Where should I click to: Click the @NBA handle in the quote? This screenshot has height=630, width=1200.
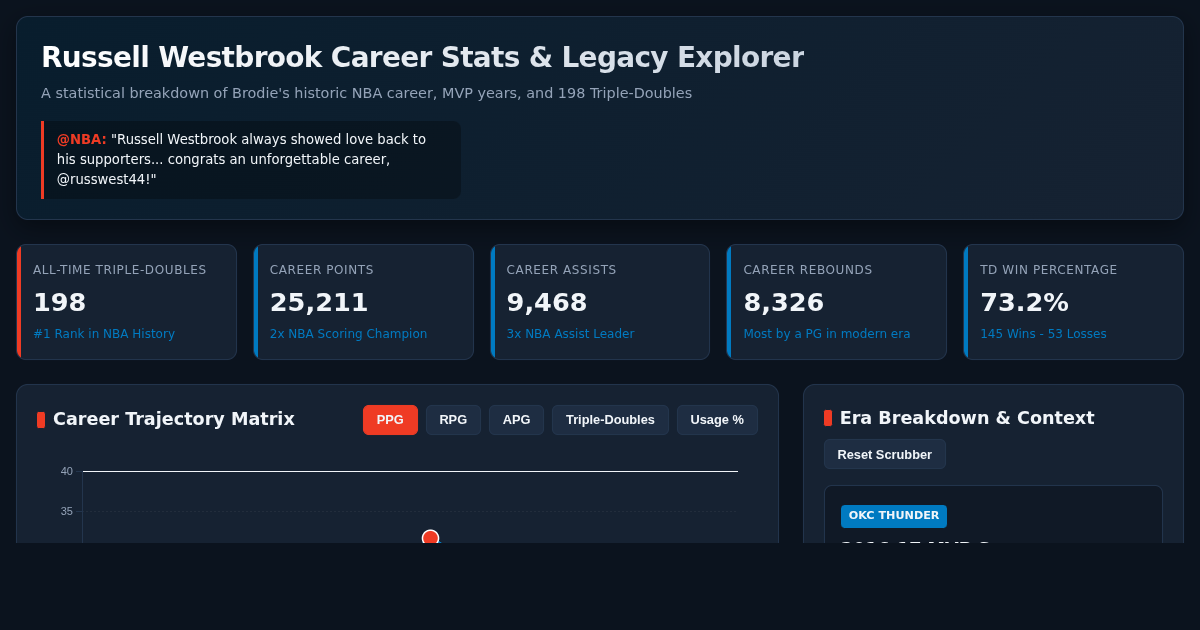click(82, 139)
